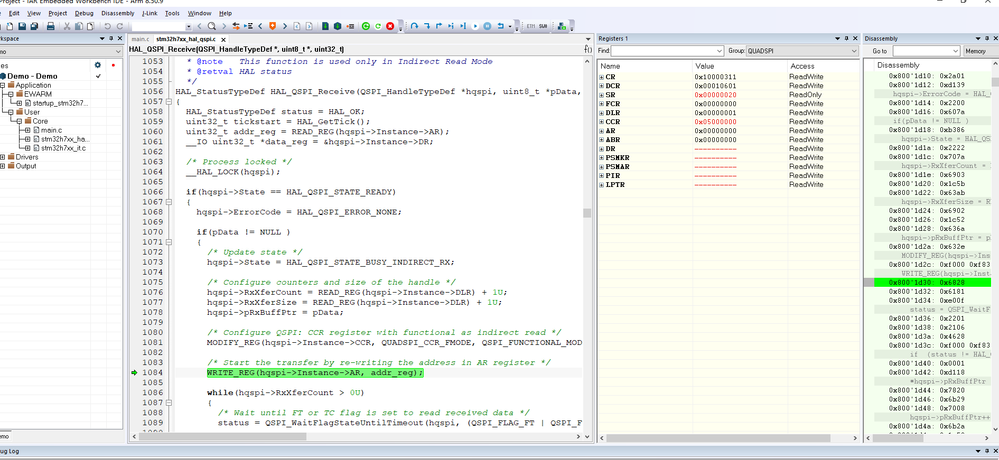This screenshot has width=999, height=460.
Task: Open the Group QUADSPI dropdown
Action: [x=854, y=51]
